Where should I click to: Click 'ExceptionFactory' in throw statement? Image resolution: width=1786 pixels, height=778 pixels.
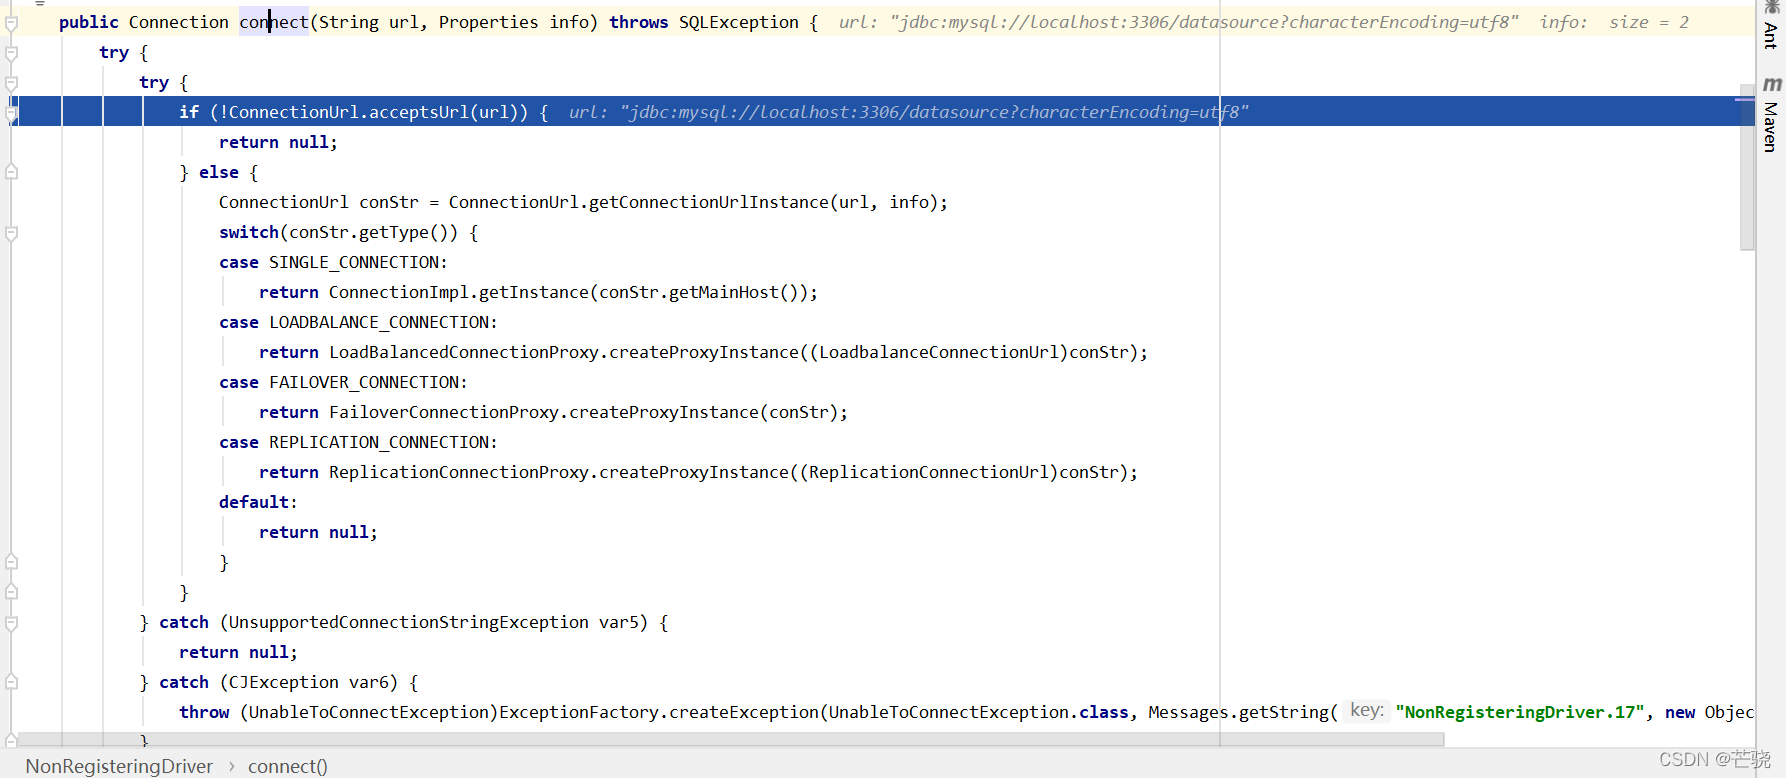click(x=579, y=712)
